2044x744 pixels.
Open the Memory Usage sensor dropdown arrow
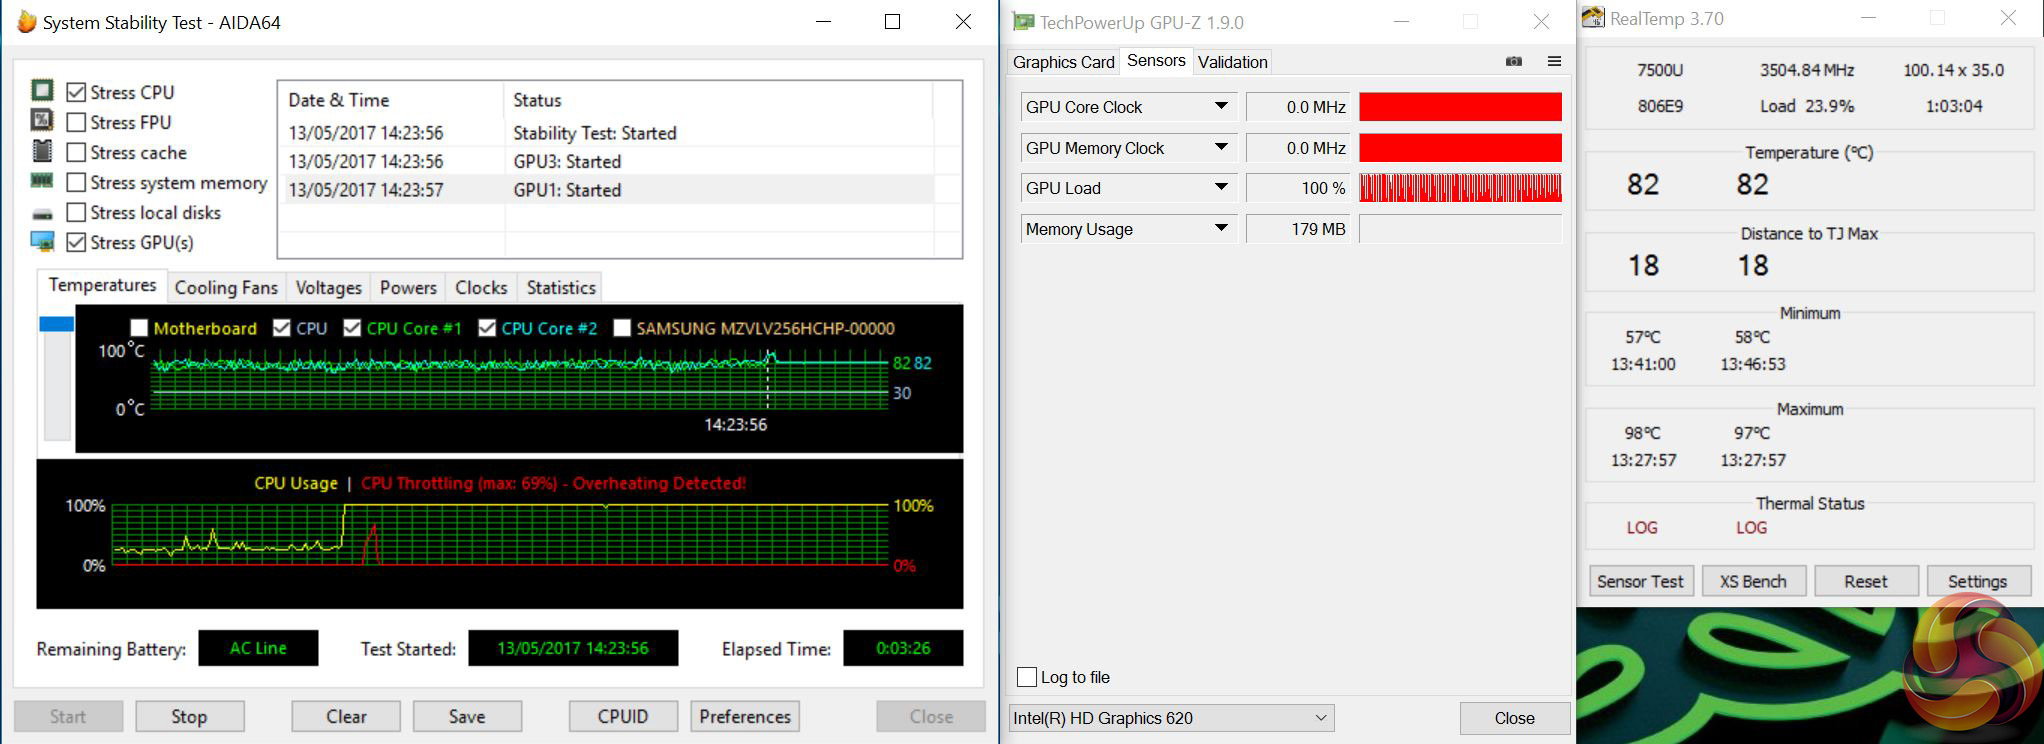click(x=1221, y=228)
